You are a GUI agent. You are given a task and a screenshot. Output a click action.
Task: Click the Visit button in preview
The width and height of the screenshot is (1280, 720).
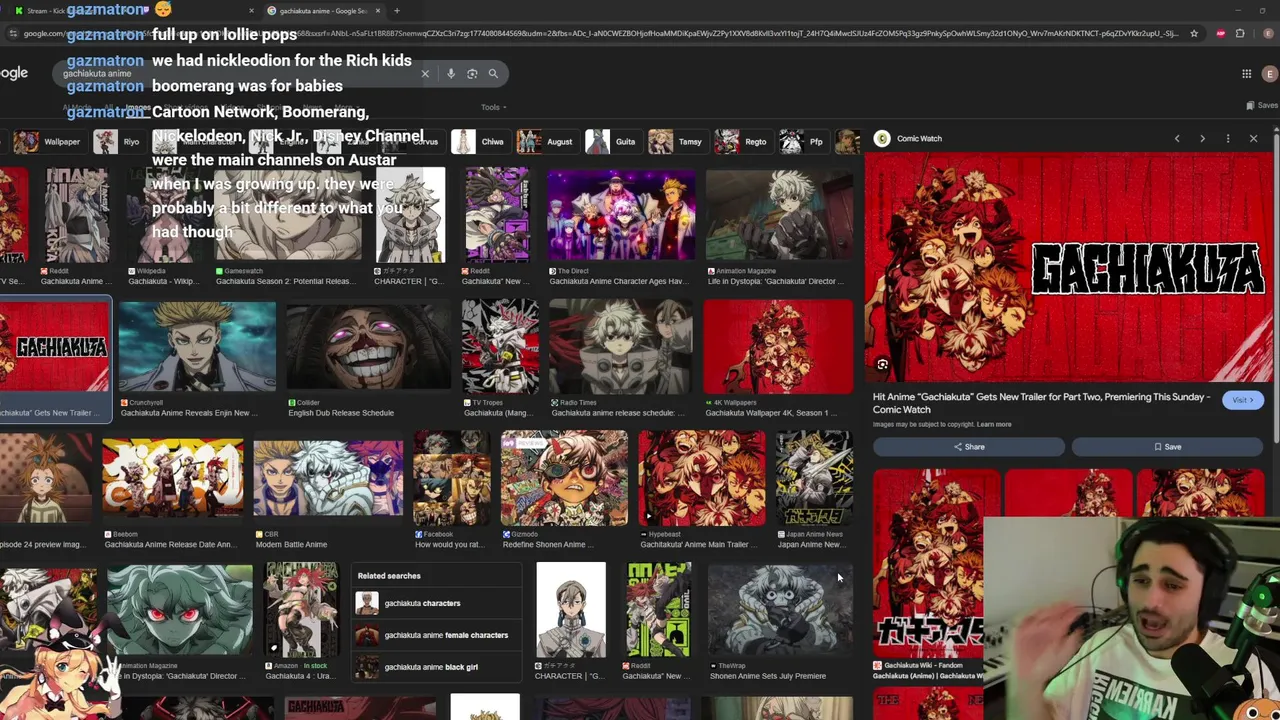pyautogui.click(x=1243, y=400)
